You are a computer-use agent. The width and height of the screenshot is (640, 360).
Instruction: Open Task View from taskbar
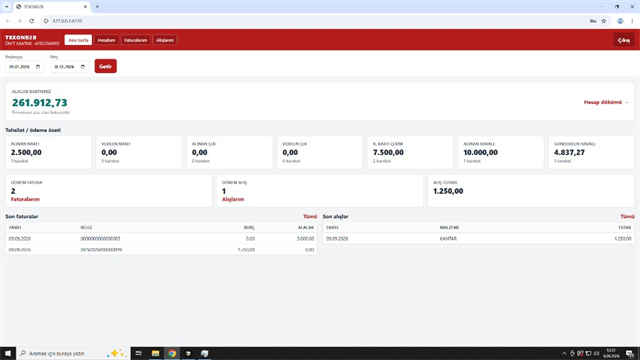coord(139,353)
